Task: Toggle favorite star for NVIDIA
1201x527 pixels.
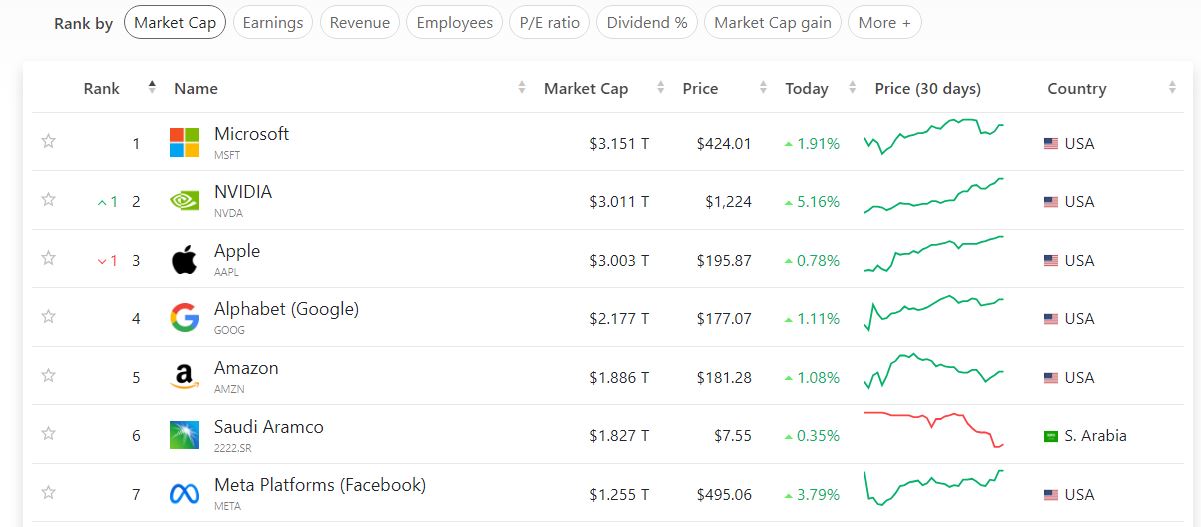Action: [x=48, y=200]
